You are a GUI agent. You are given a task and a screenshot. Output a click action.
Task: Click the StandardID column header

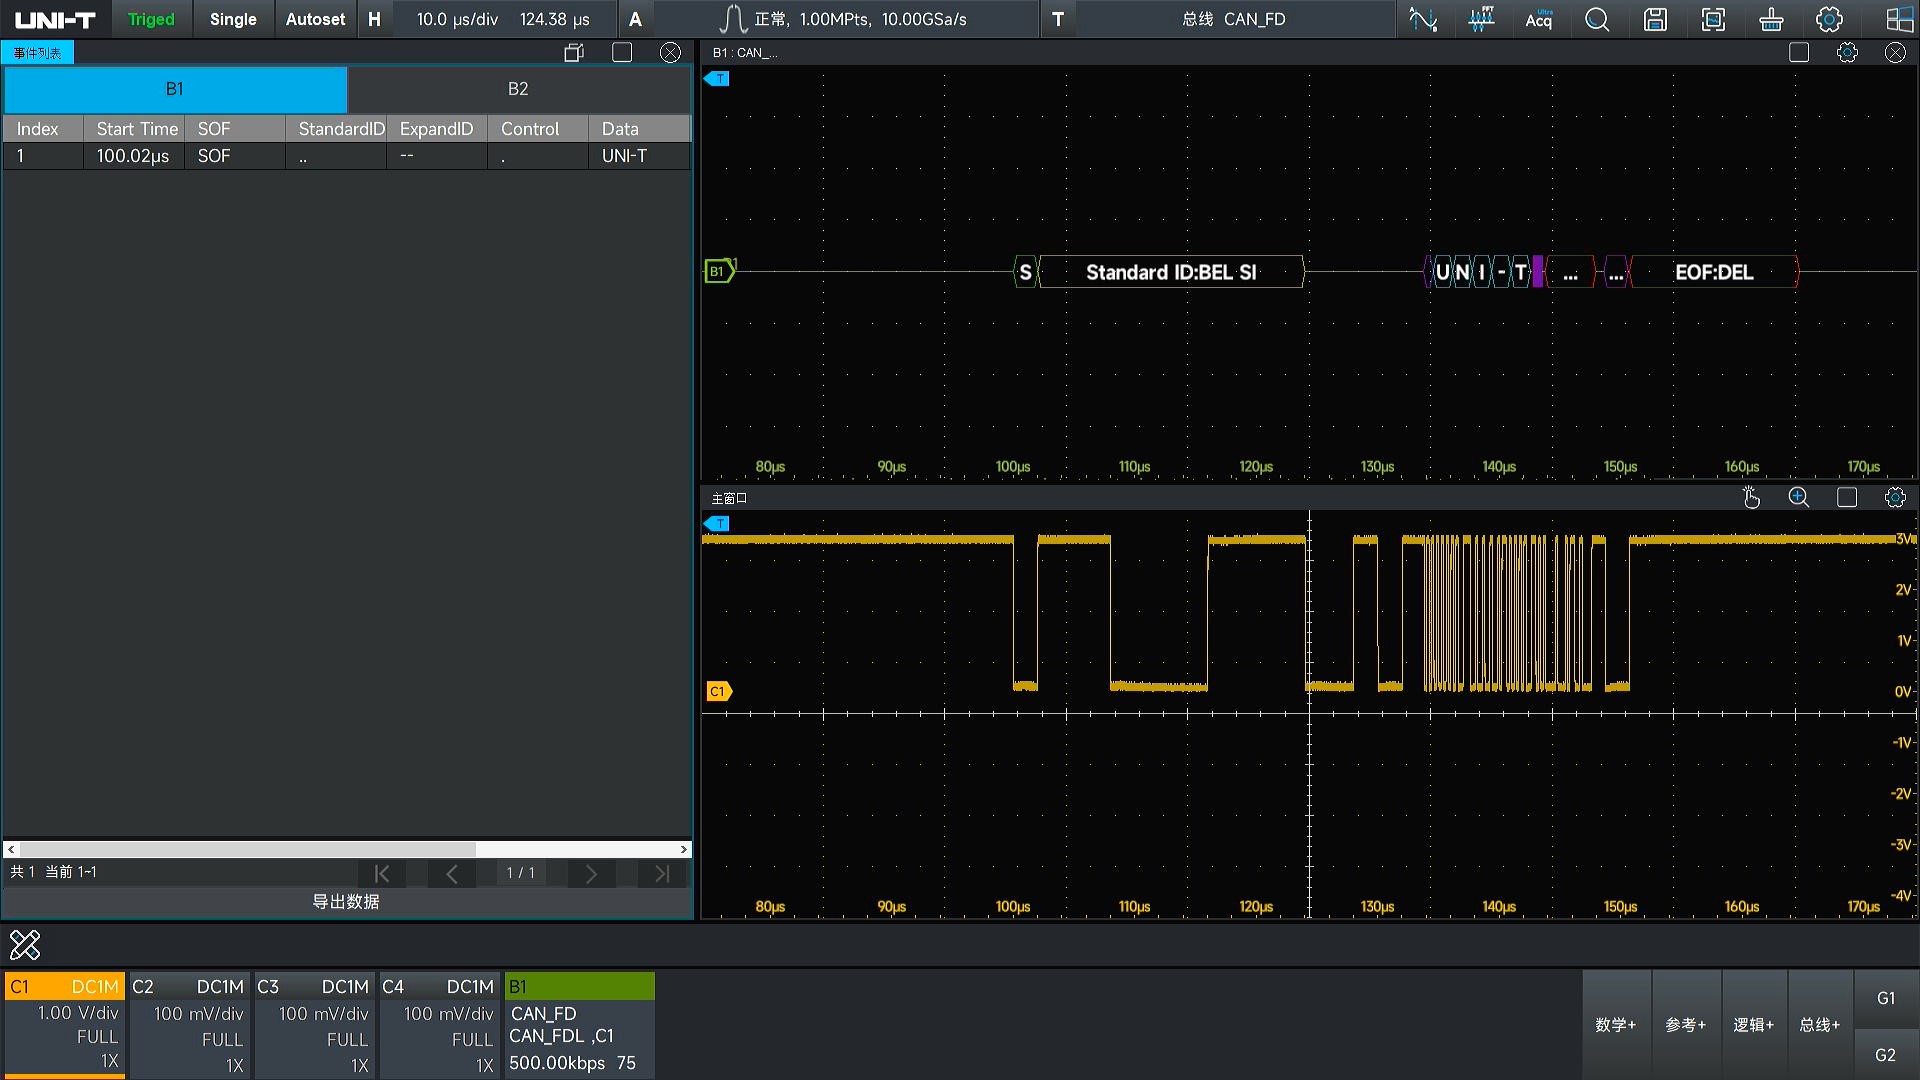[x=336, y=129]
